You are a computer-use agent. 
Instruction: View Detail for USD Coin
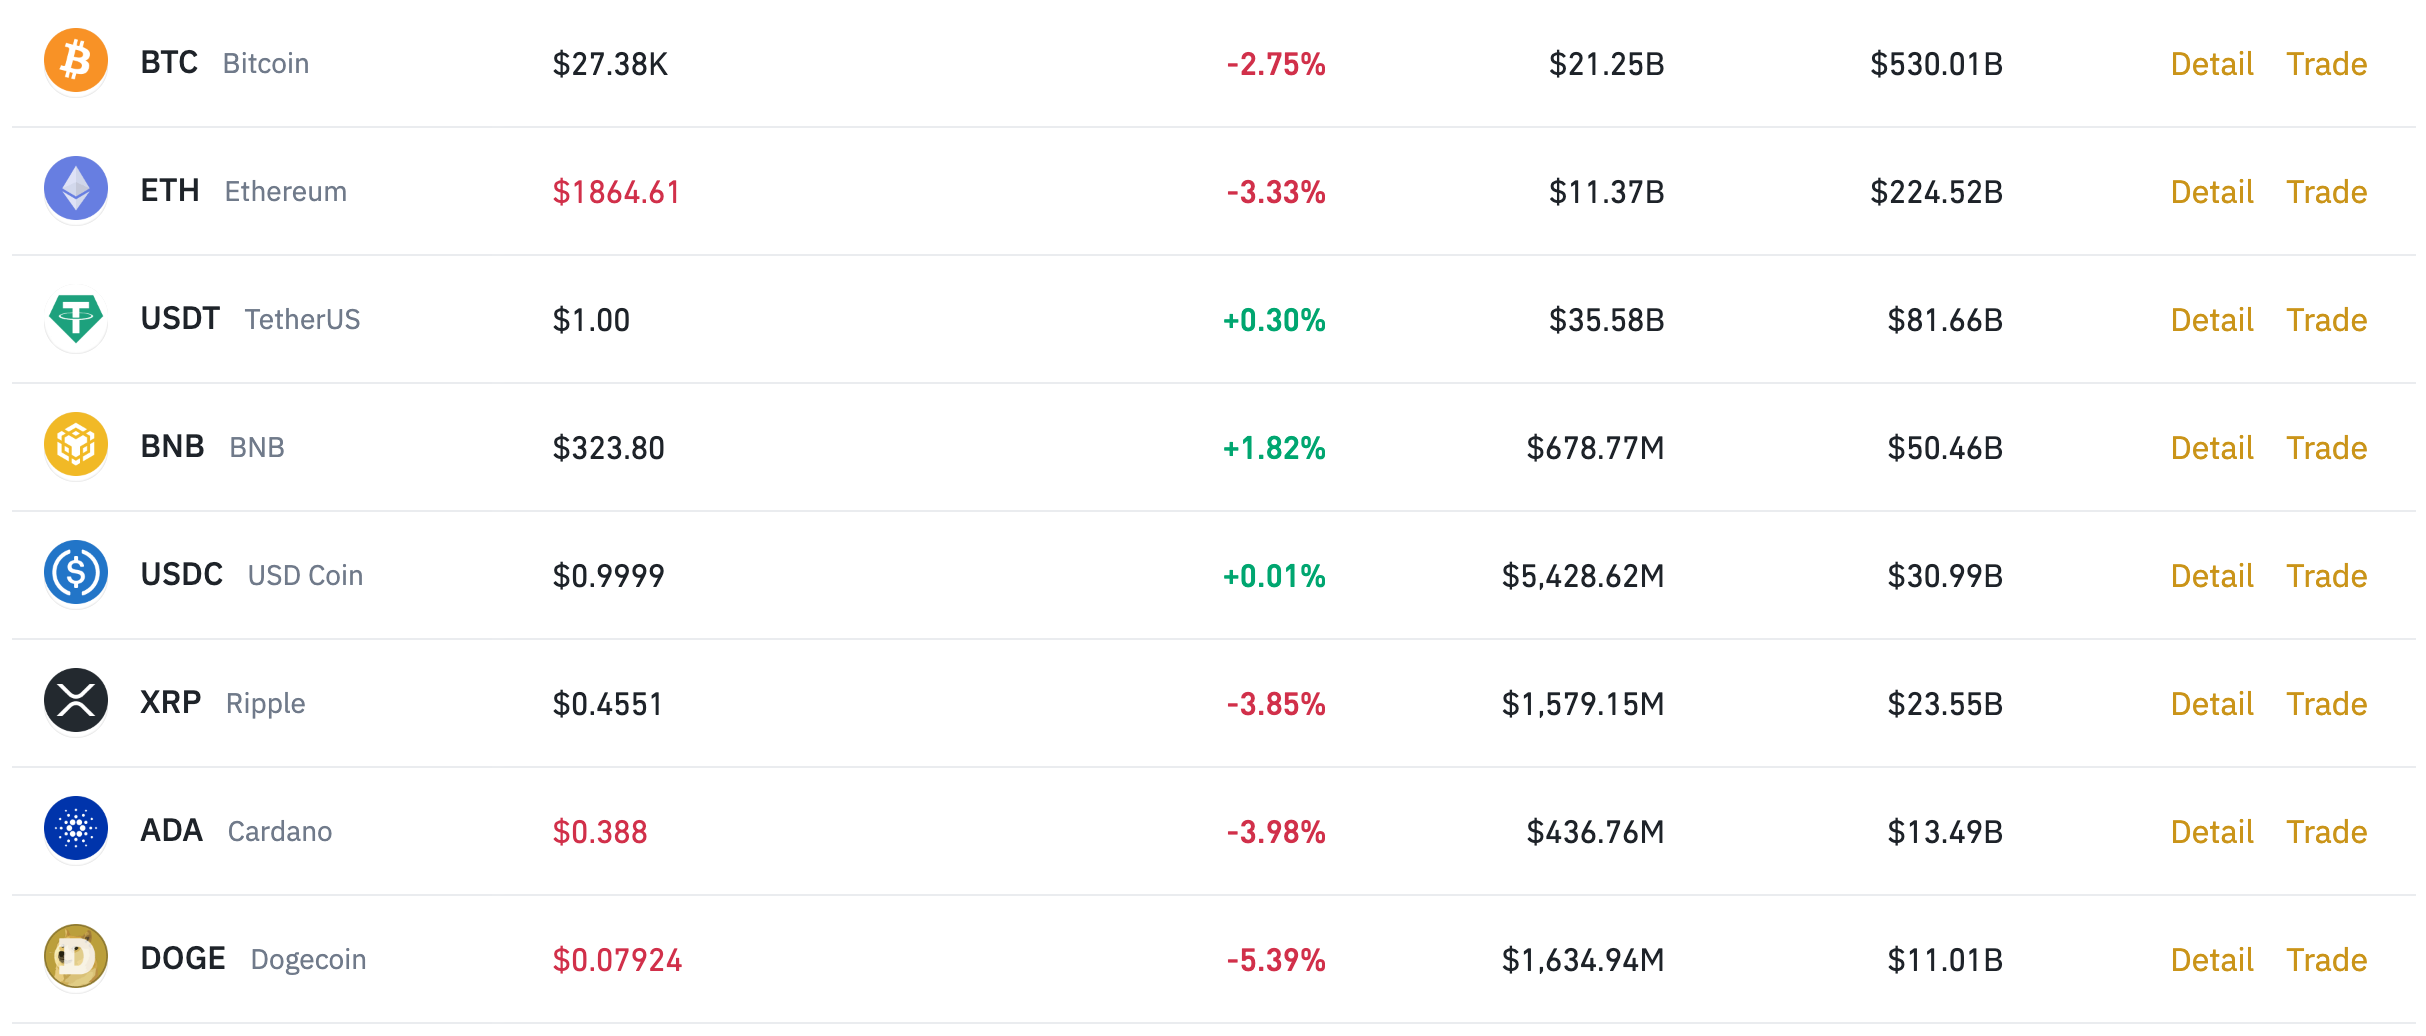coord(2211,576)
